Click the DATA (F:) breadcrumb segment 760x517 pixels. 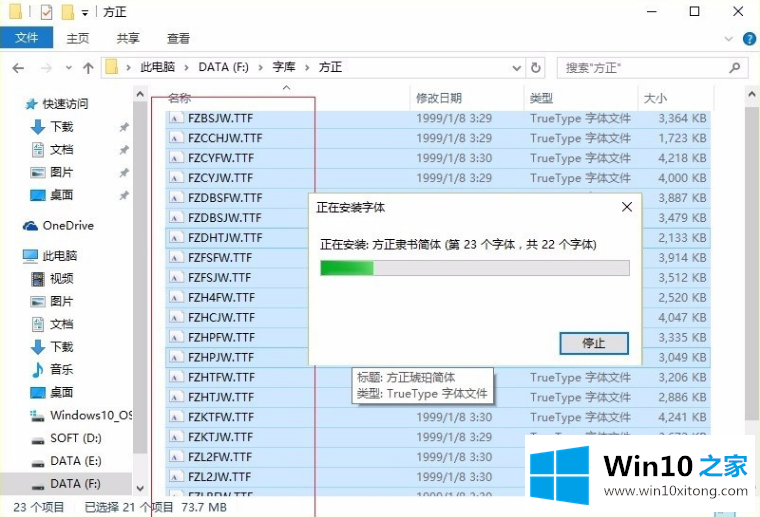[223, 67]
